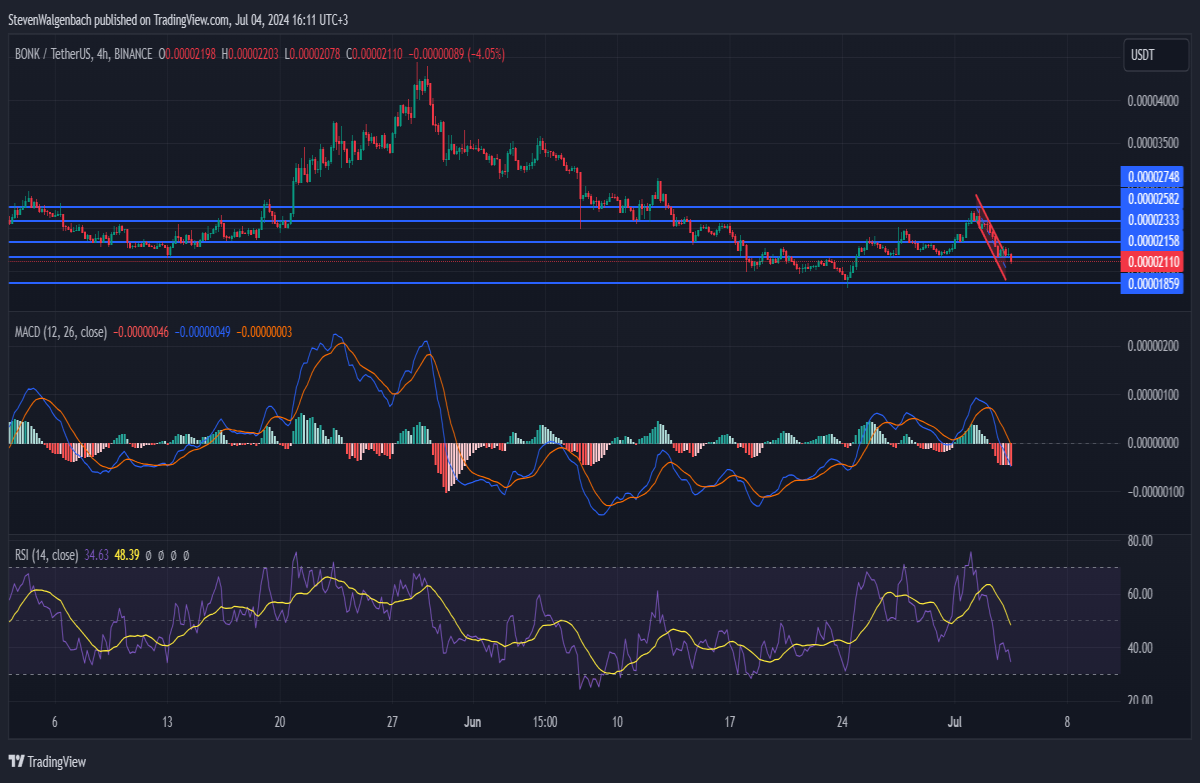Click the MACD 0.00000200 scale label
Image resolution: width=1200 pixels, height=783 pixels.
pyautogui.click(x=1154, y=346)
